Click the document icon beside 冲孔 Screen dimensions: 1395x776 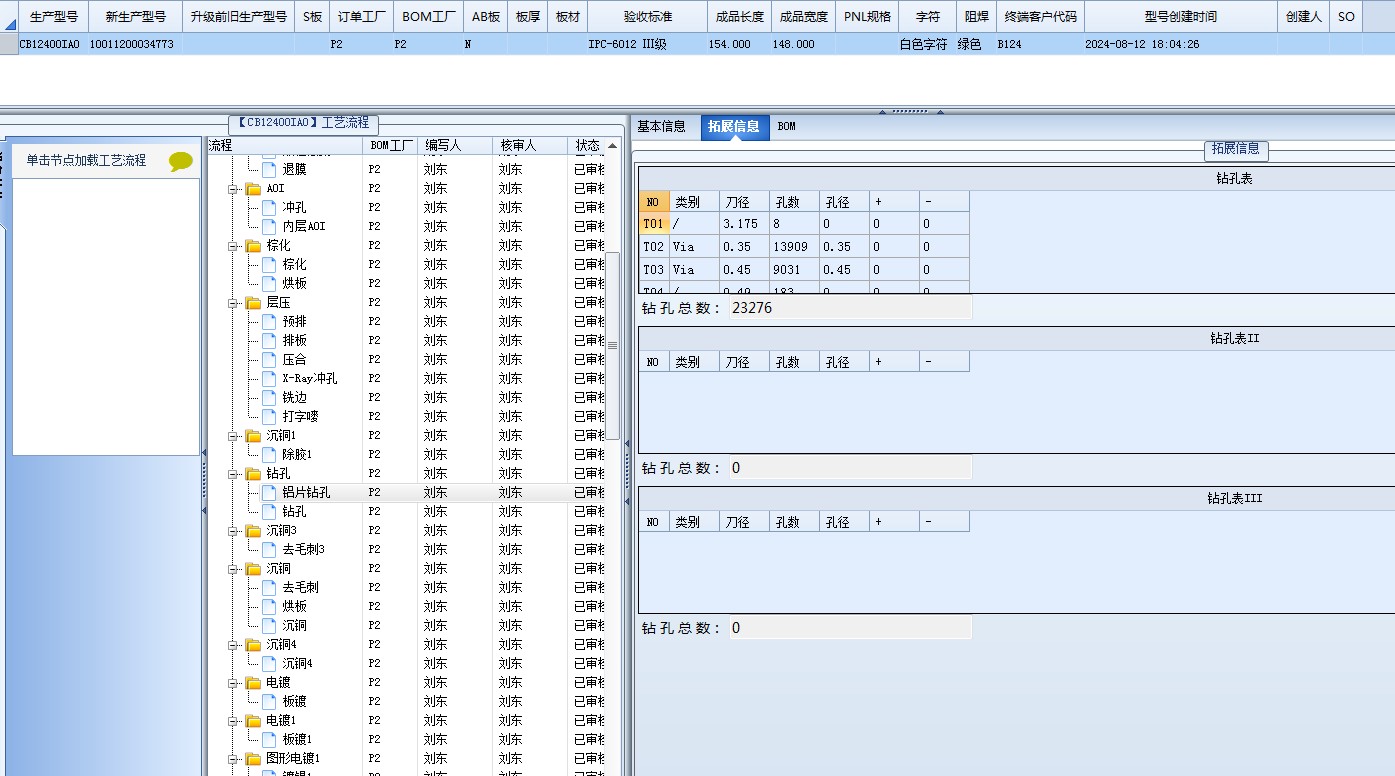point(269,208)
